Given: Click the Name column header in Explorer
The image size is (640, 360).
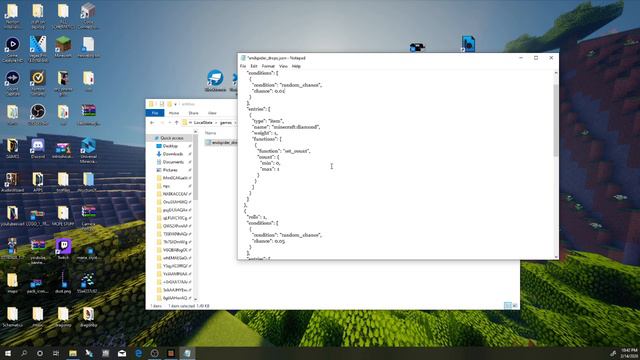Looking at the screenshot, I should tap(211, 133).
